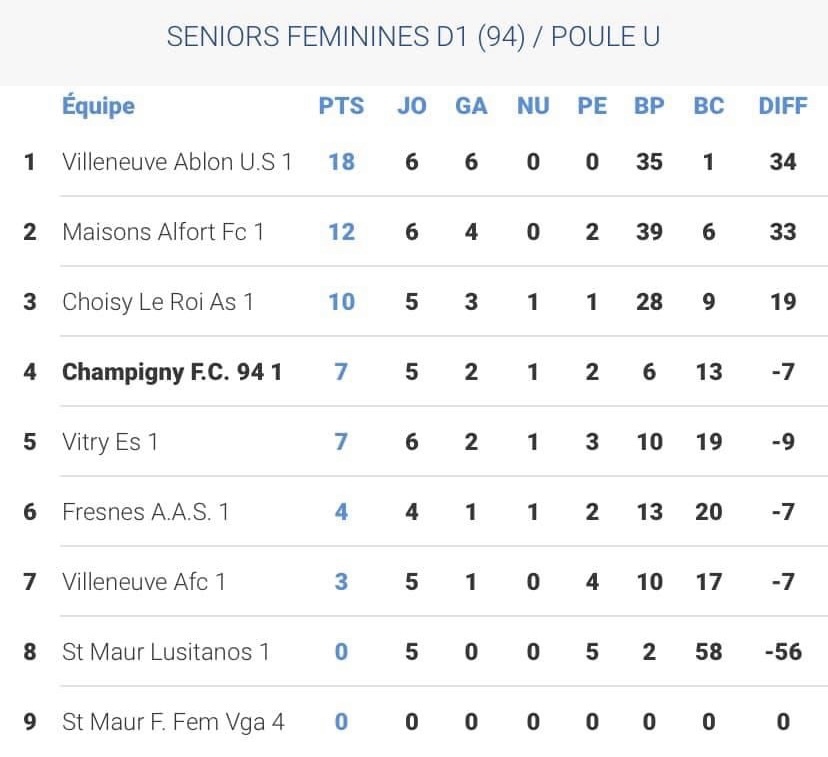The image size is (828, 757).
Task: Sort by the DIFF column header
Action: coord(782,105)
